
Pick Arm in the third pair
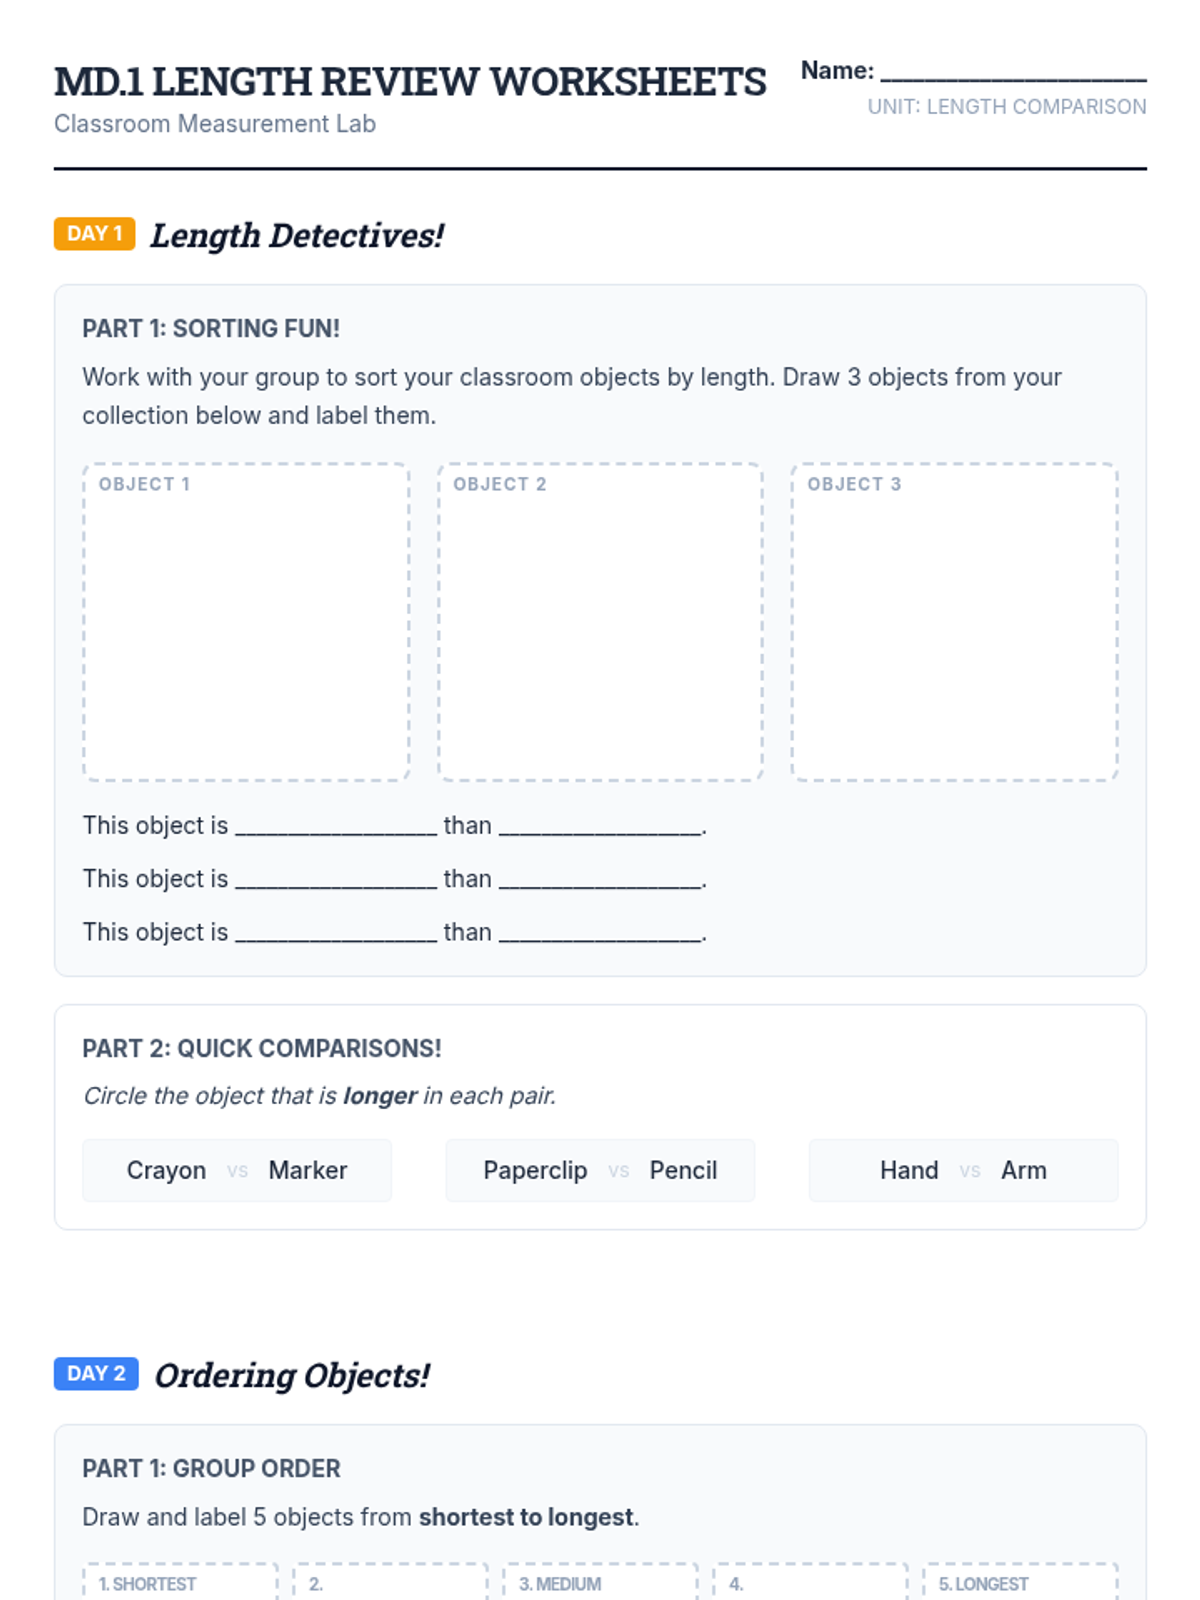click(1024, 1170)
